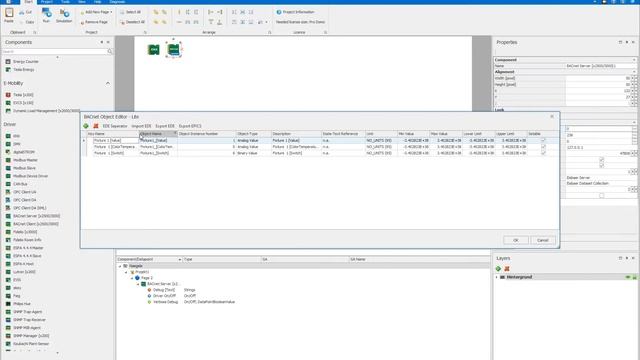Add new object with green plus icon
Viewport: 640px width, 360px height.
point(86,126)
